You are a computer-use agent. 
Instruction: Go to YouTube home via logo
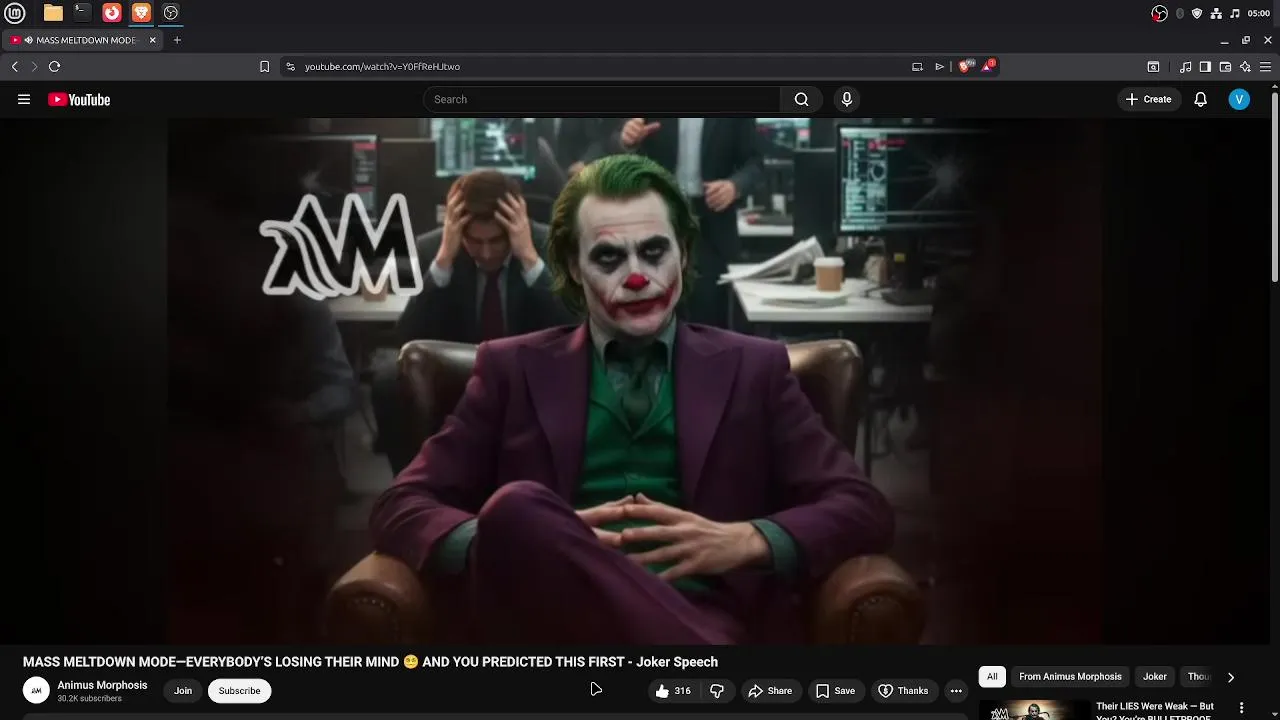79,99
